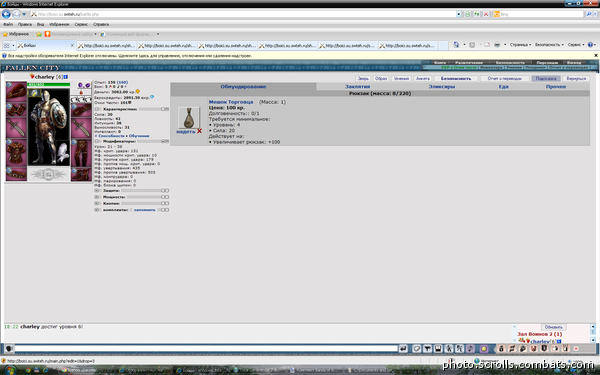Click the equipped body armor slot
The image size is (600, 375).
tap(16, 152)
